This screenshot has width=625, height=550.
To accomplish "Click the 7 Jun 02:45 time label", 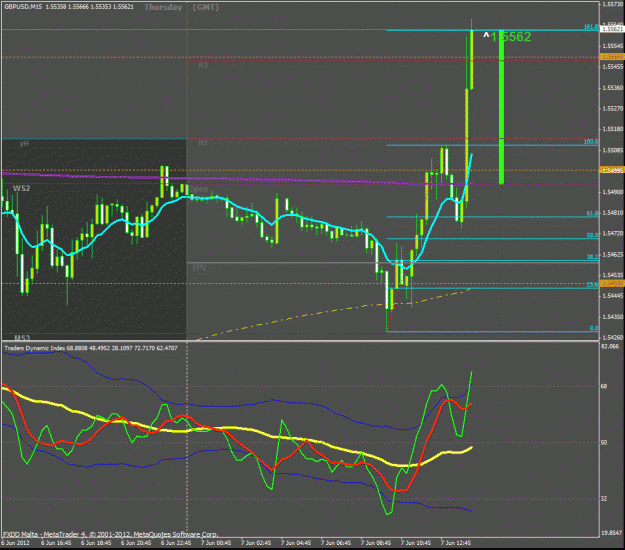I will pyautogui.click(x=256, y=543).
